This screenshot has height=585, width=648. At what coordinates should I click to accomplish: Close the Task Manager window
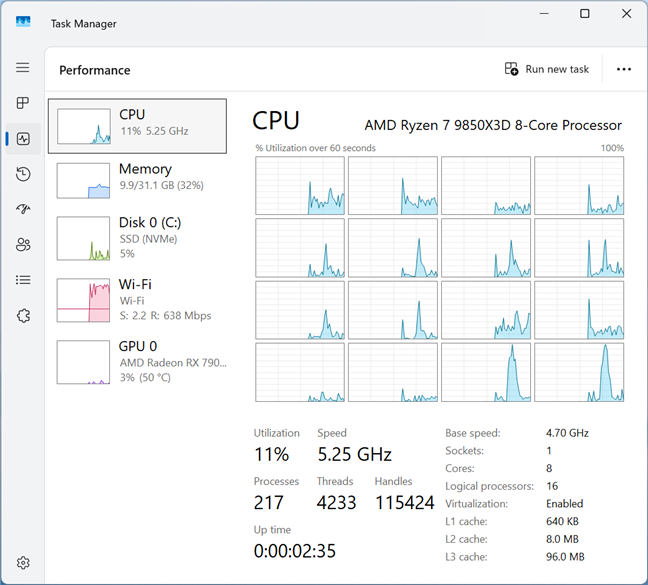627,14
